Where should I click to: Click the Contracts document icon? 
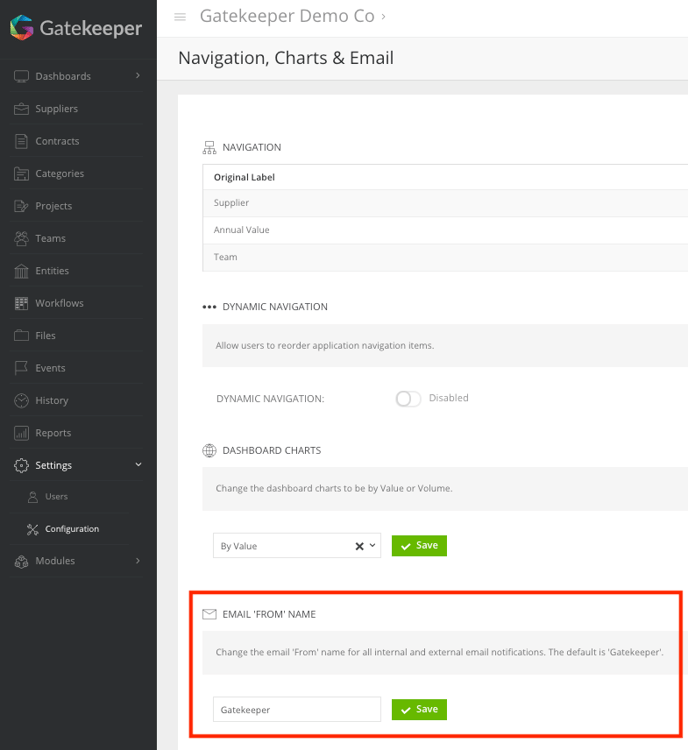21,141
